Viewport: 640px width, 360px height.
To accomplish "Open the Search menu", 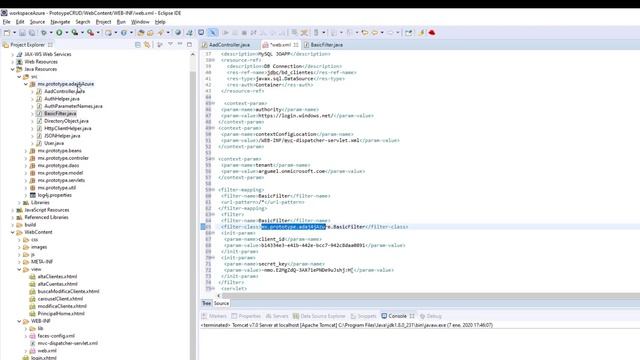I will pos(82,22).
